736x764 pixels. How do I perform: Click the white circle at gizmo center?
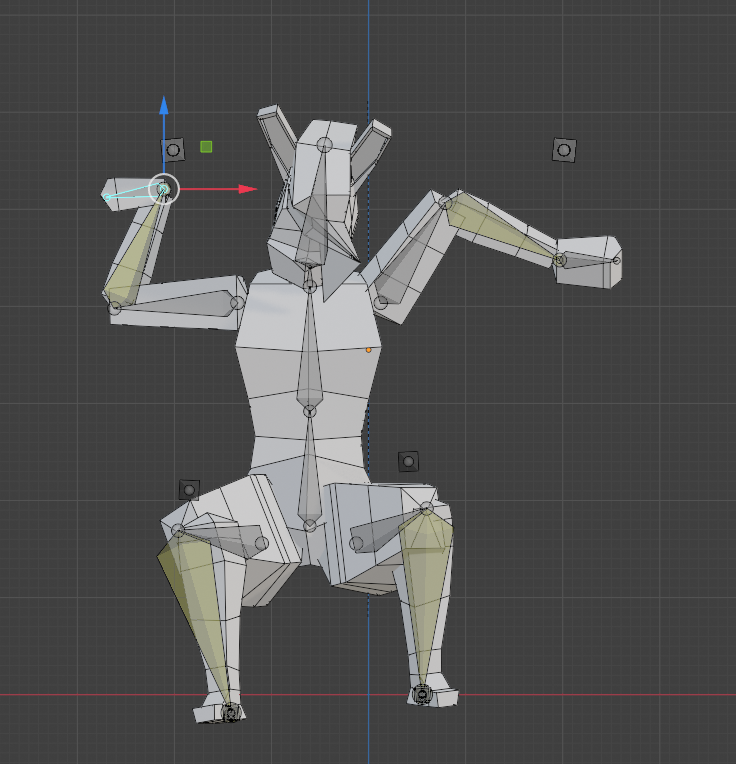point(163,188)
